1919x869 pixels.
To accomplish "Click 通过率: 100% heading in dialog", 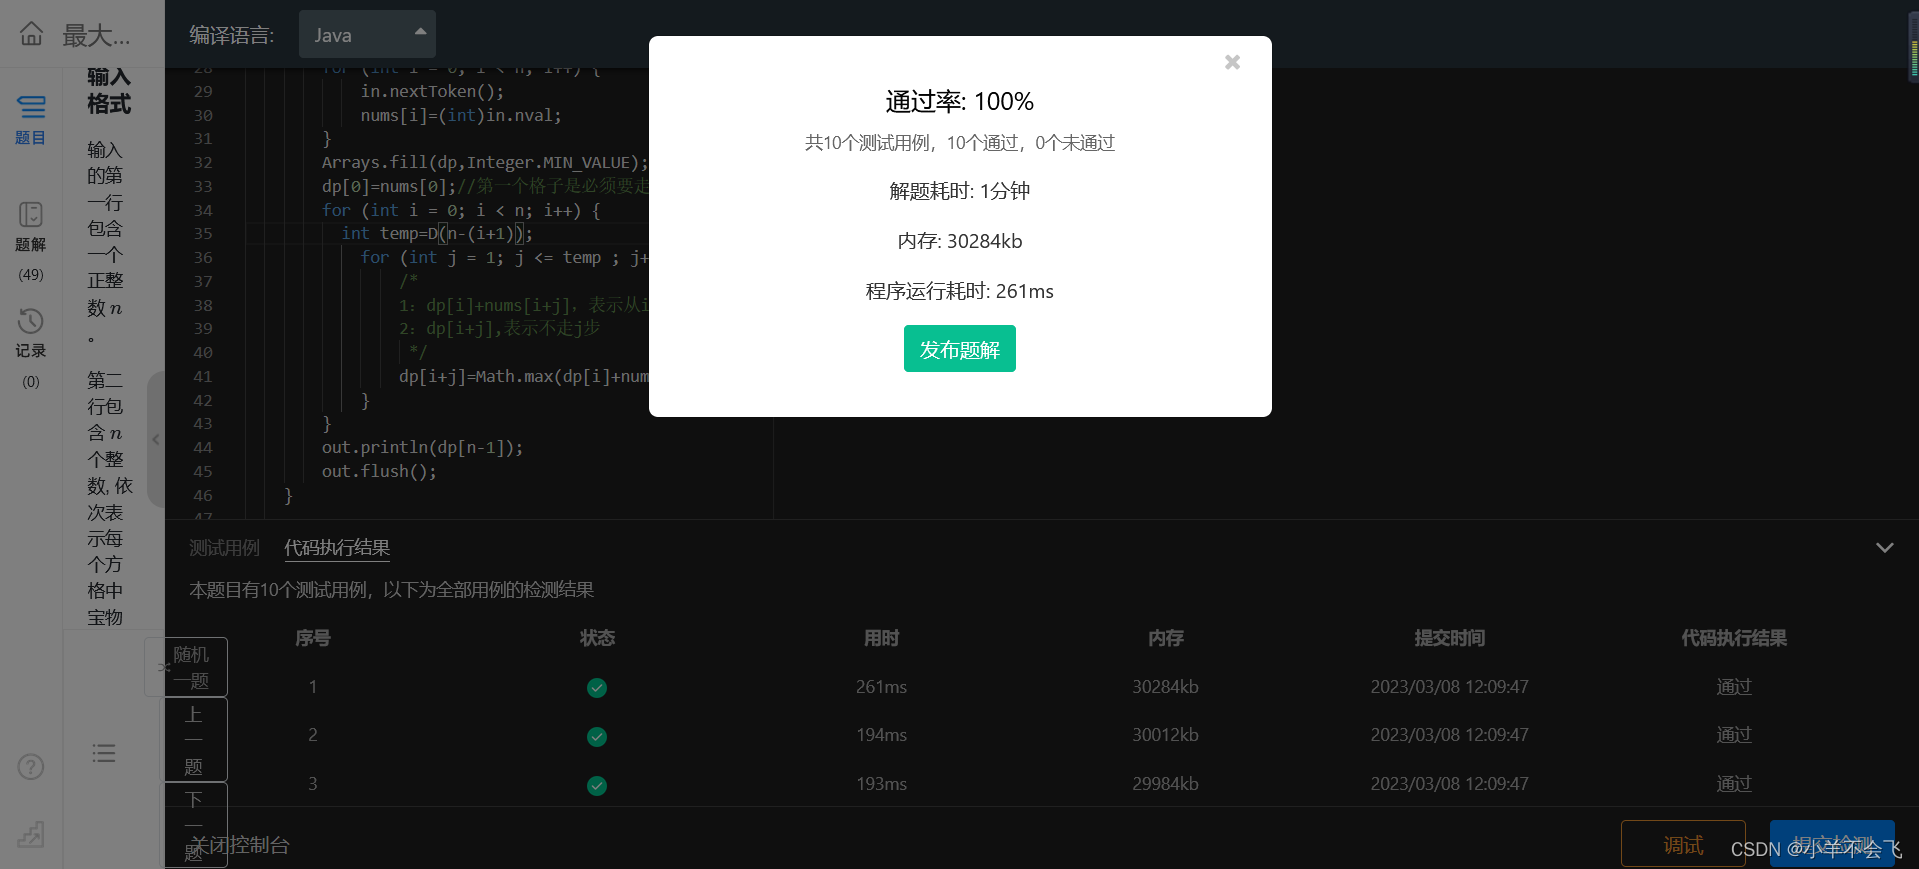I will 959,102.
